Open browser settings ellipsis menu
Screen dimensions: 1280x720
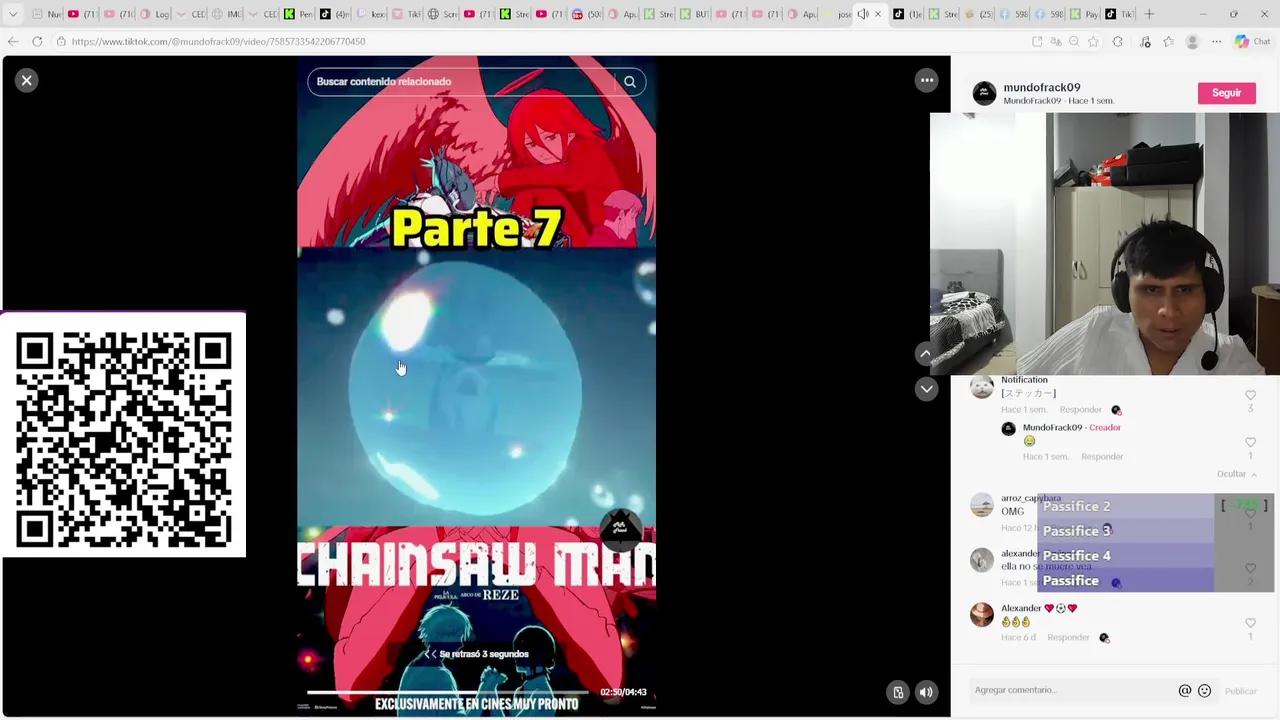pyautogui.click(x=1216, y=41)
